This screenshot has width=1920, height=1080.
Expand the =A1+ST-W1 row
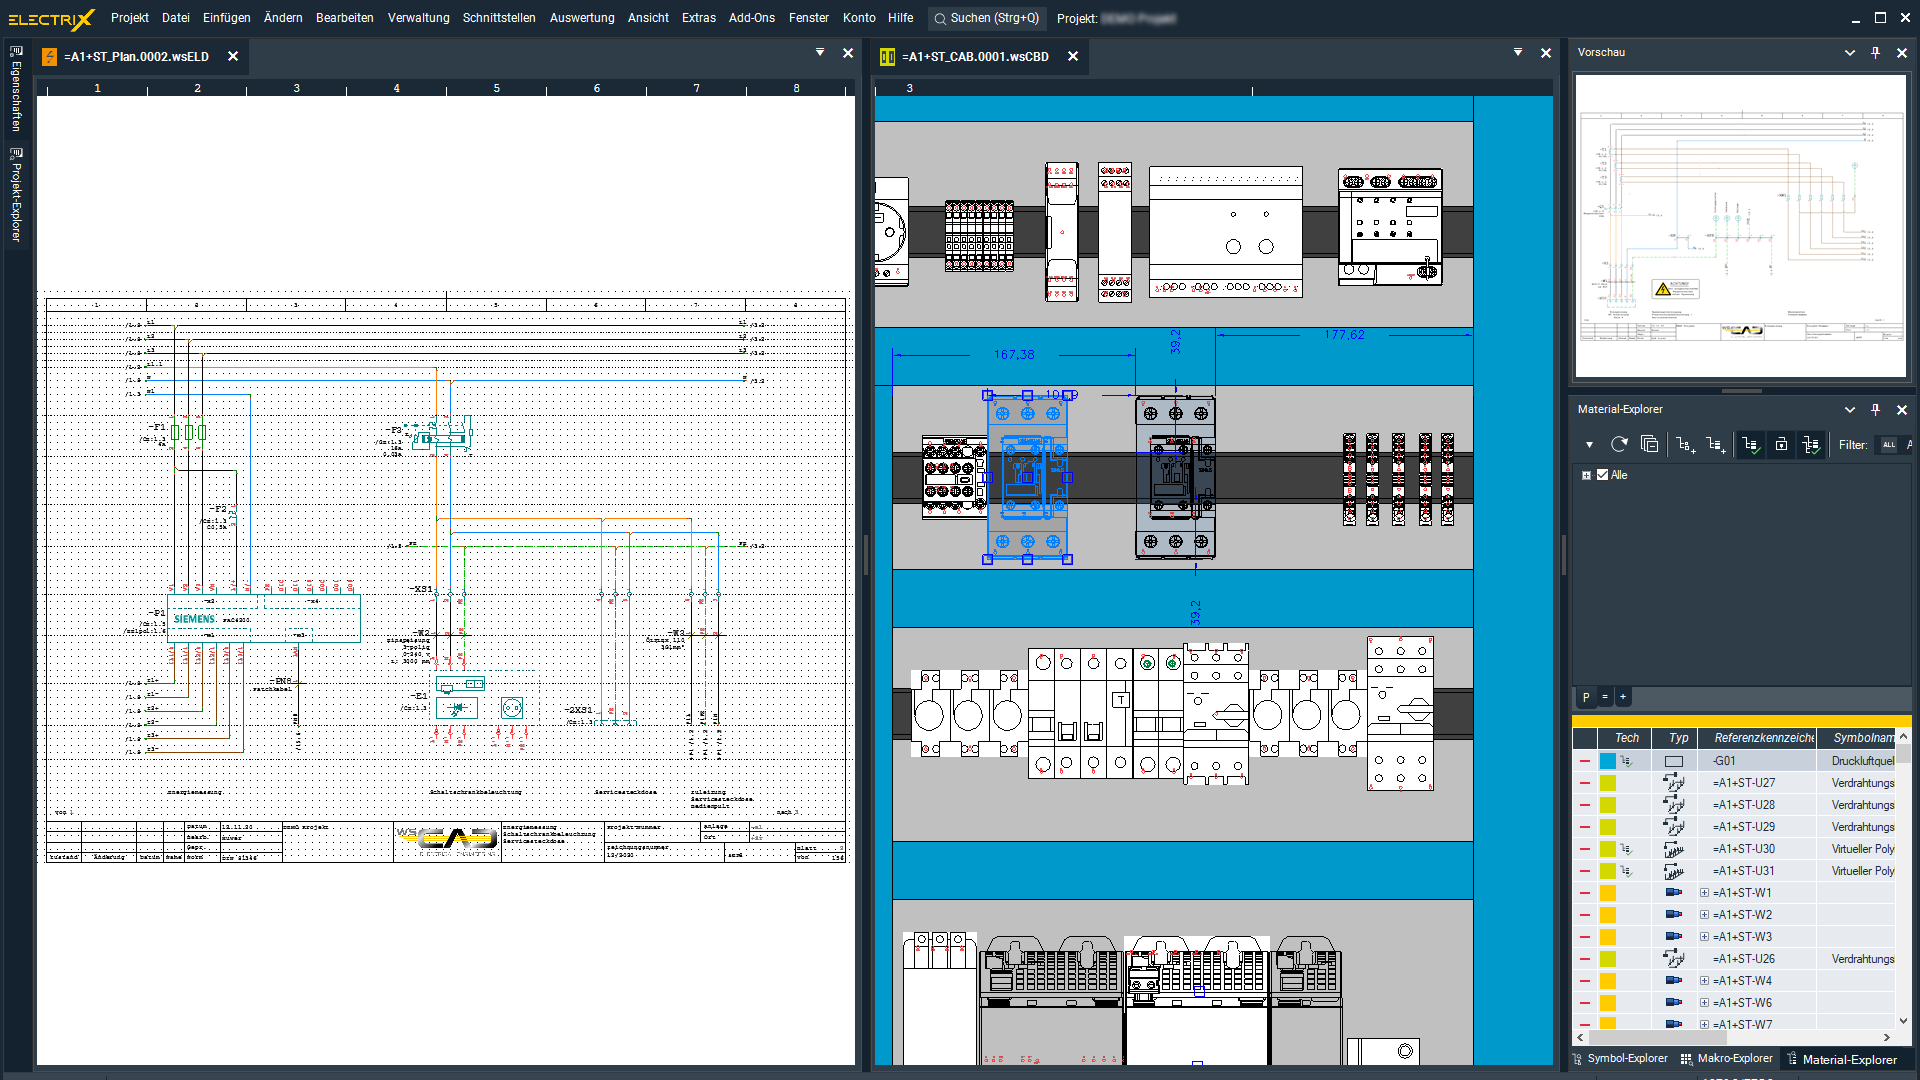[1704, 893]
